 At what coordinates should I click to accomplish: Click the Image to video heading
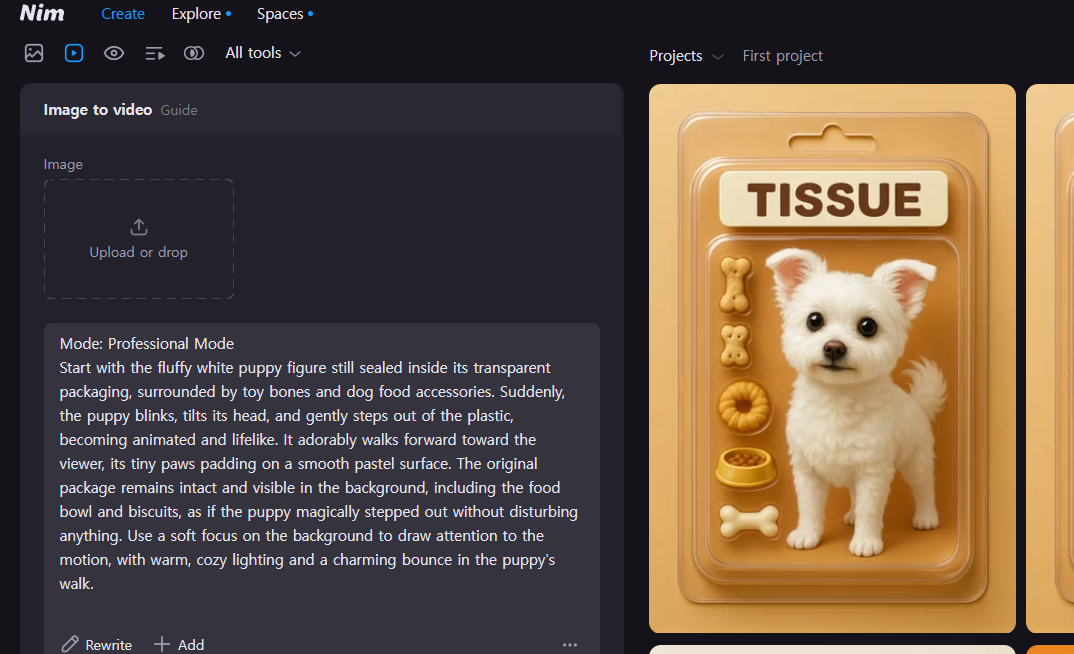pyautogui.click(x=98, y=110)
